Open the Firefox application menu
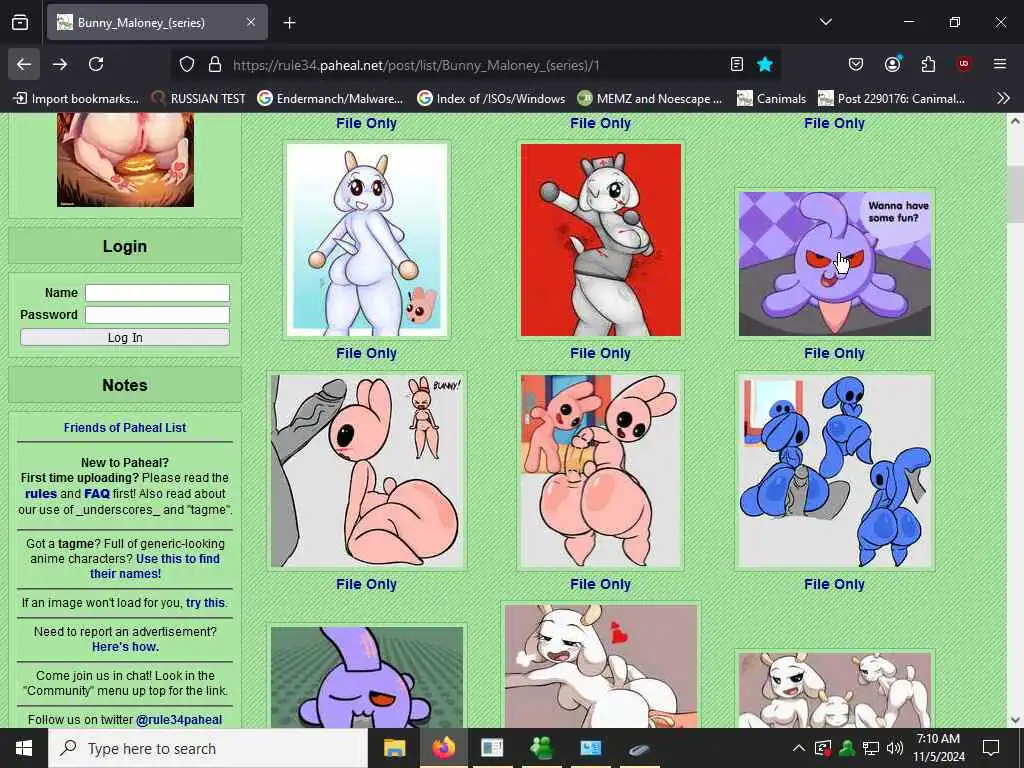The width and height of the screenshot is (1024, 768). pyautogui.click(x=1000, y=64)
